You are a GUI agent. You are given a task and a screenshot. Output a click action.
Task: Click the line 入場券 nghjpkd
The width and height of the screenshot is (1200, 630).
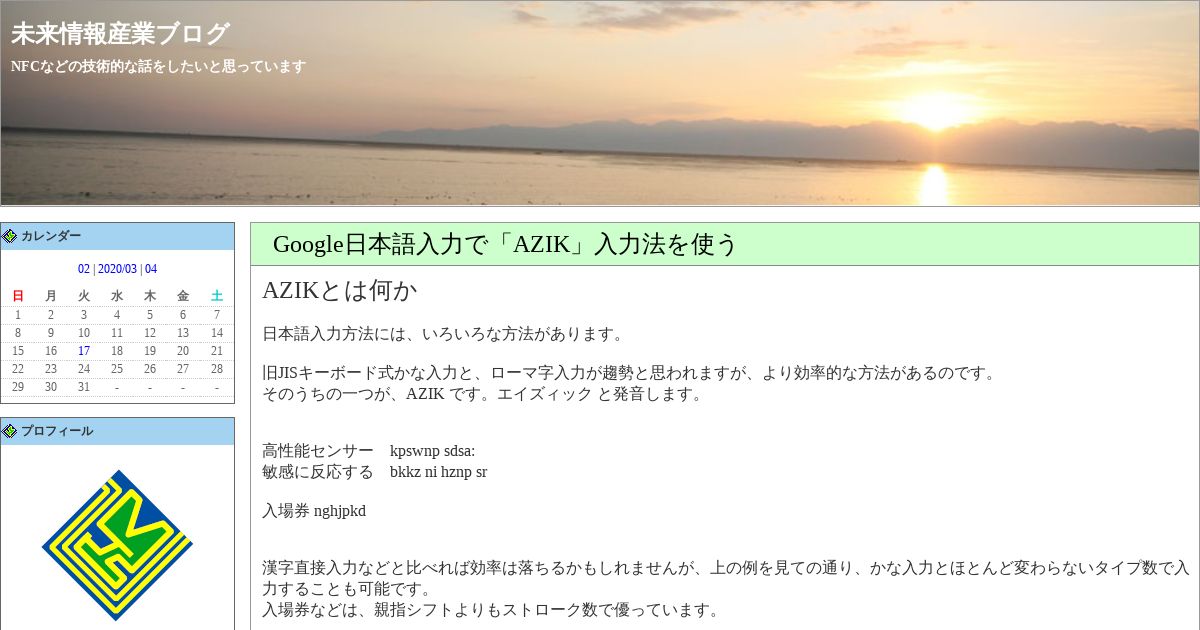click(314, 511)
